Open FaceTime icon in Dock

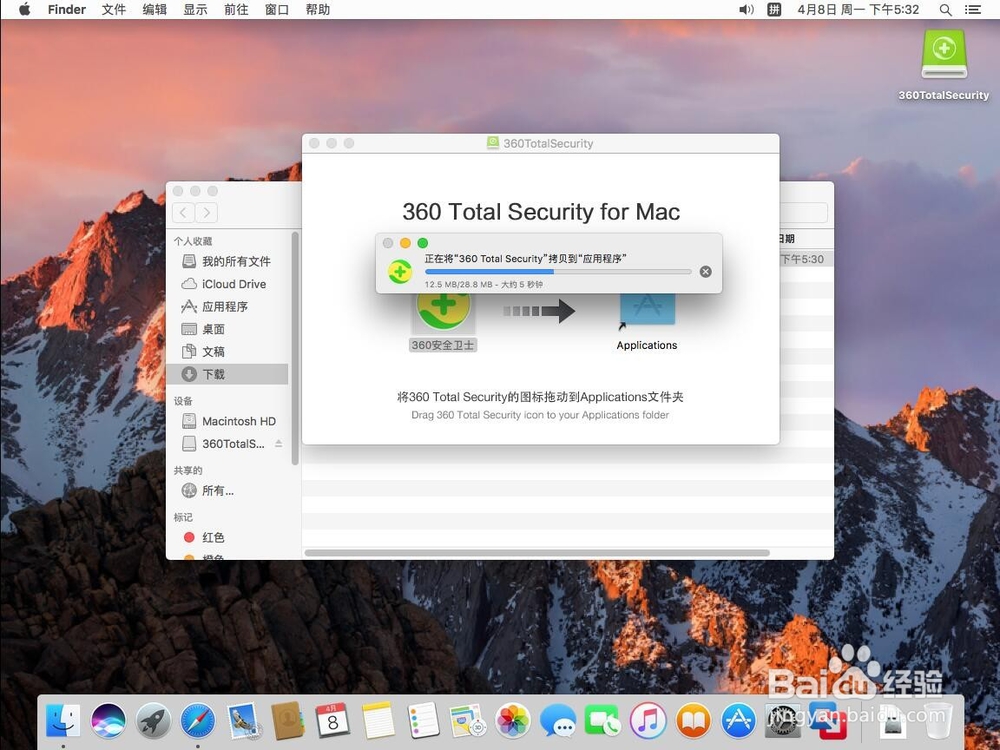[x=603, y=721]
